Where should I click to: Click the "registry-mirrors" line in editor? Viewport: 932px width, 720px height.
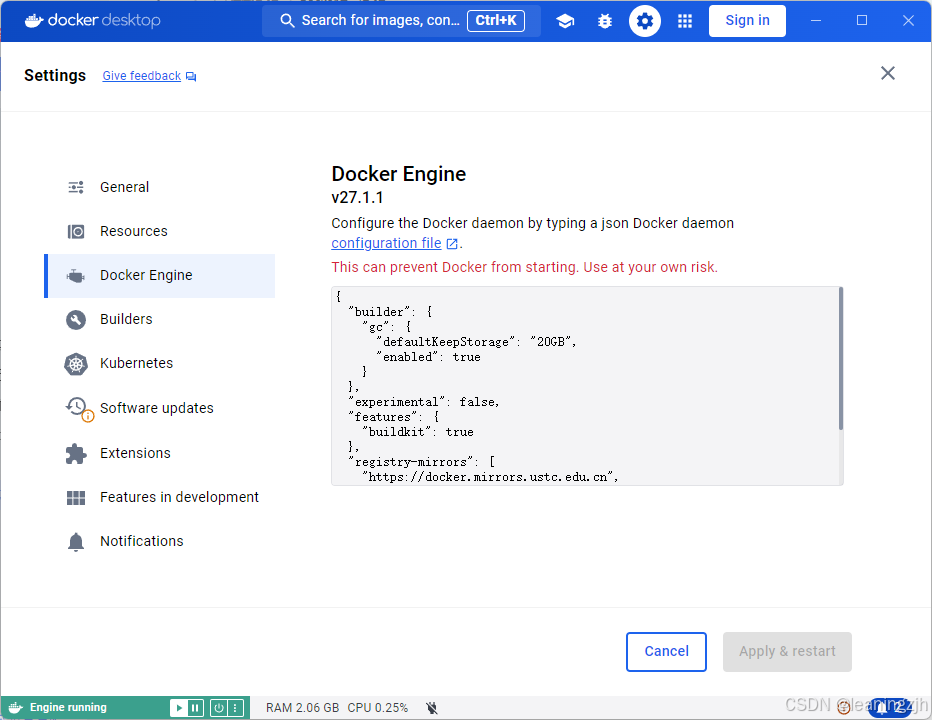tap(421, 462)
